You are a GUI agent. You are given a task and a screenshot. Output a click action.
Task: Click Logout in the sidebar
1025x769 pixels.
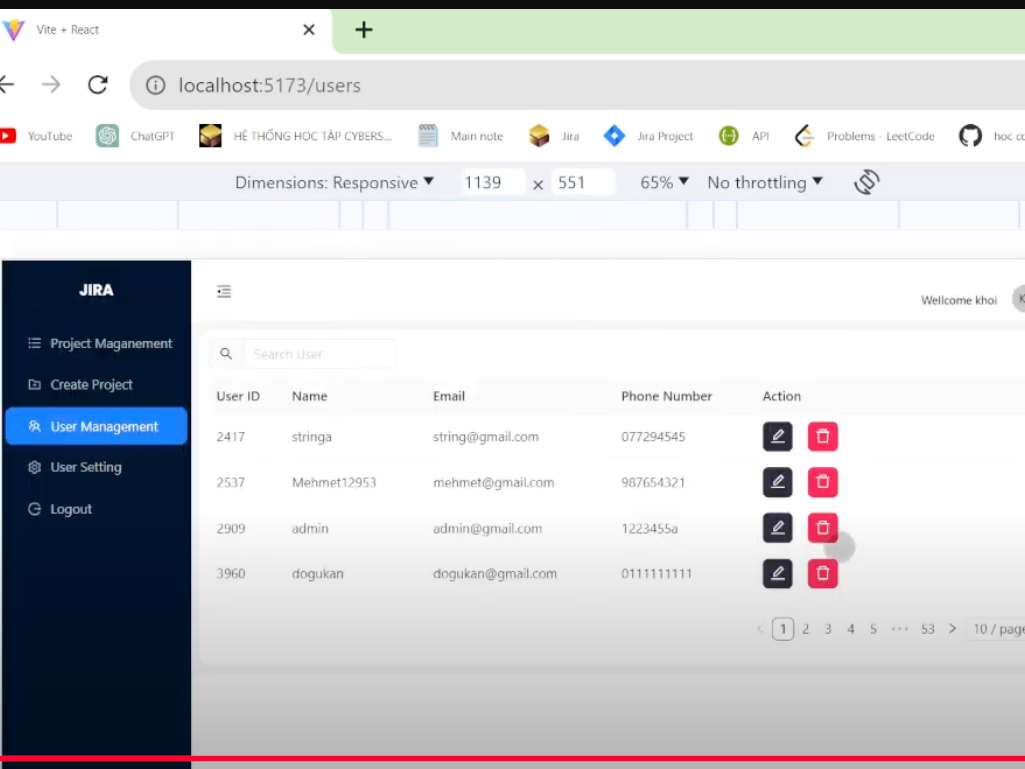pos(70,509)
